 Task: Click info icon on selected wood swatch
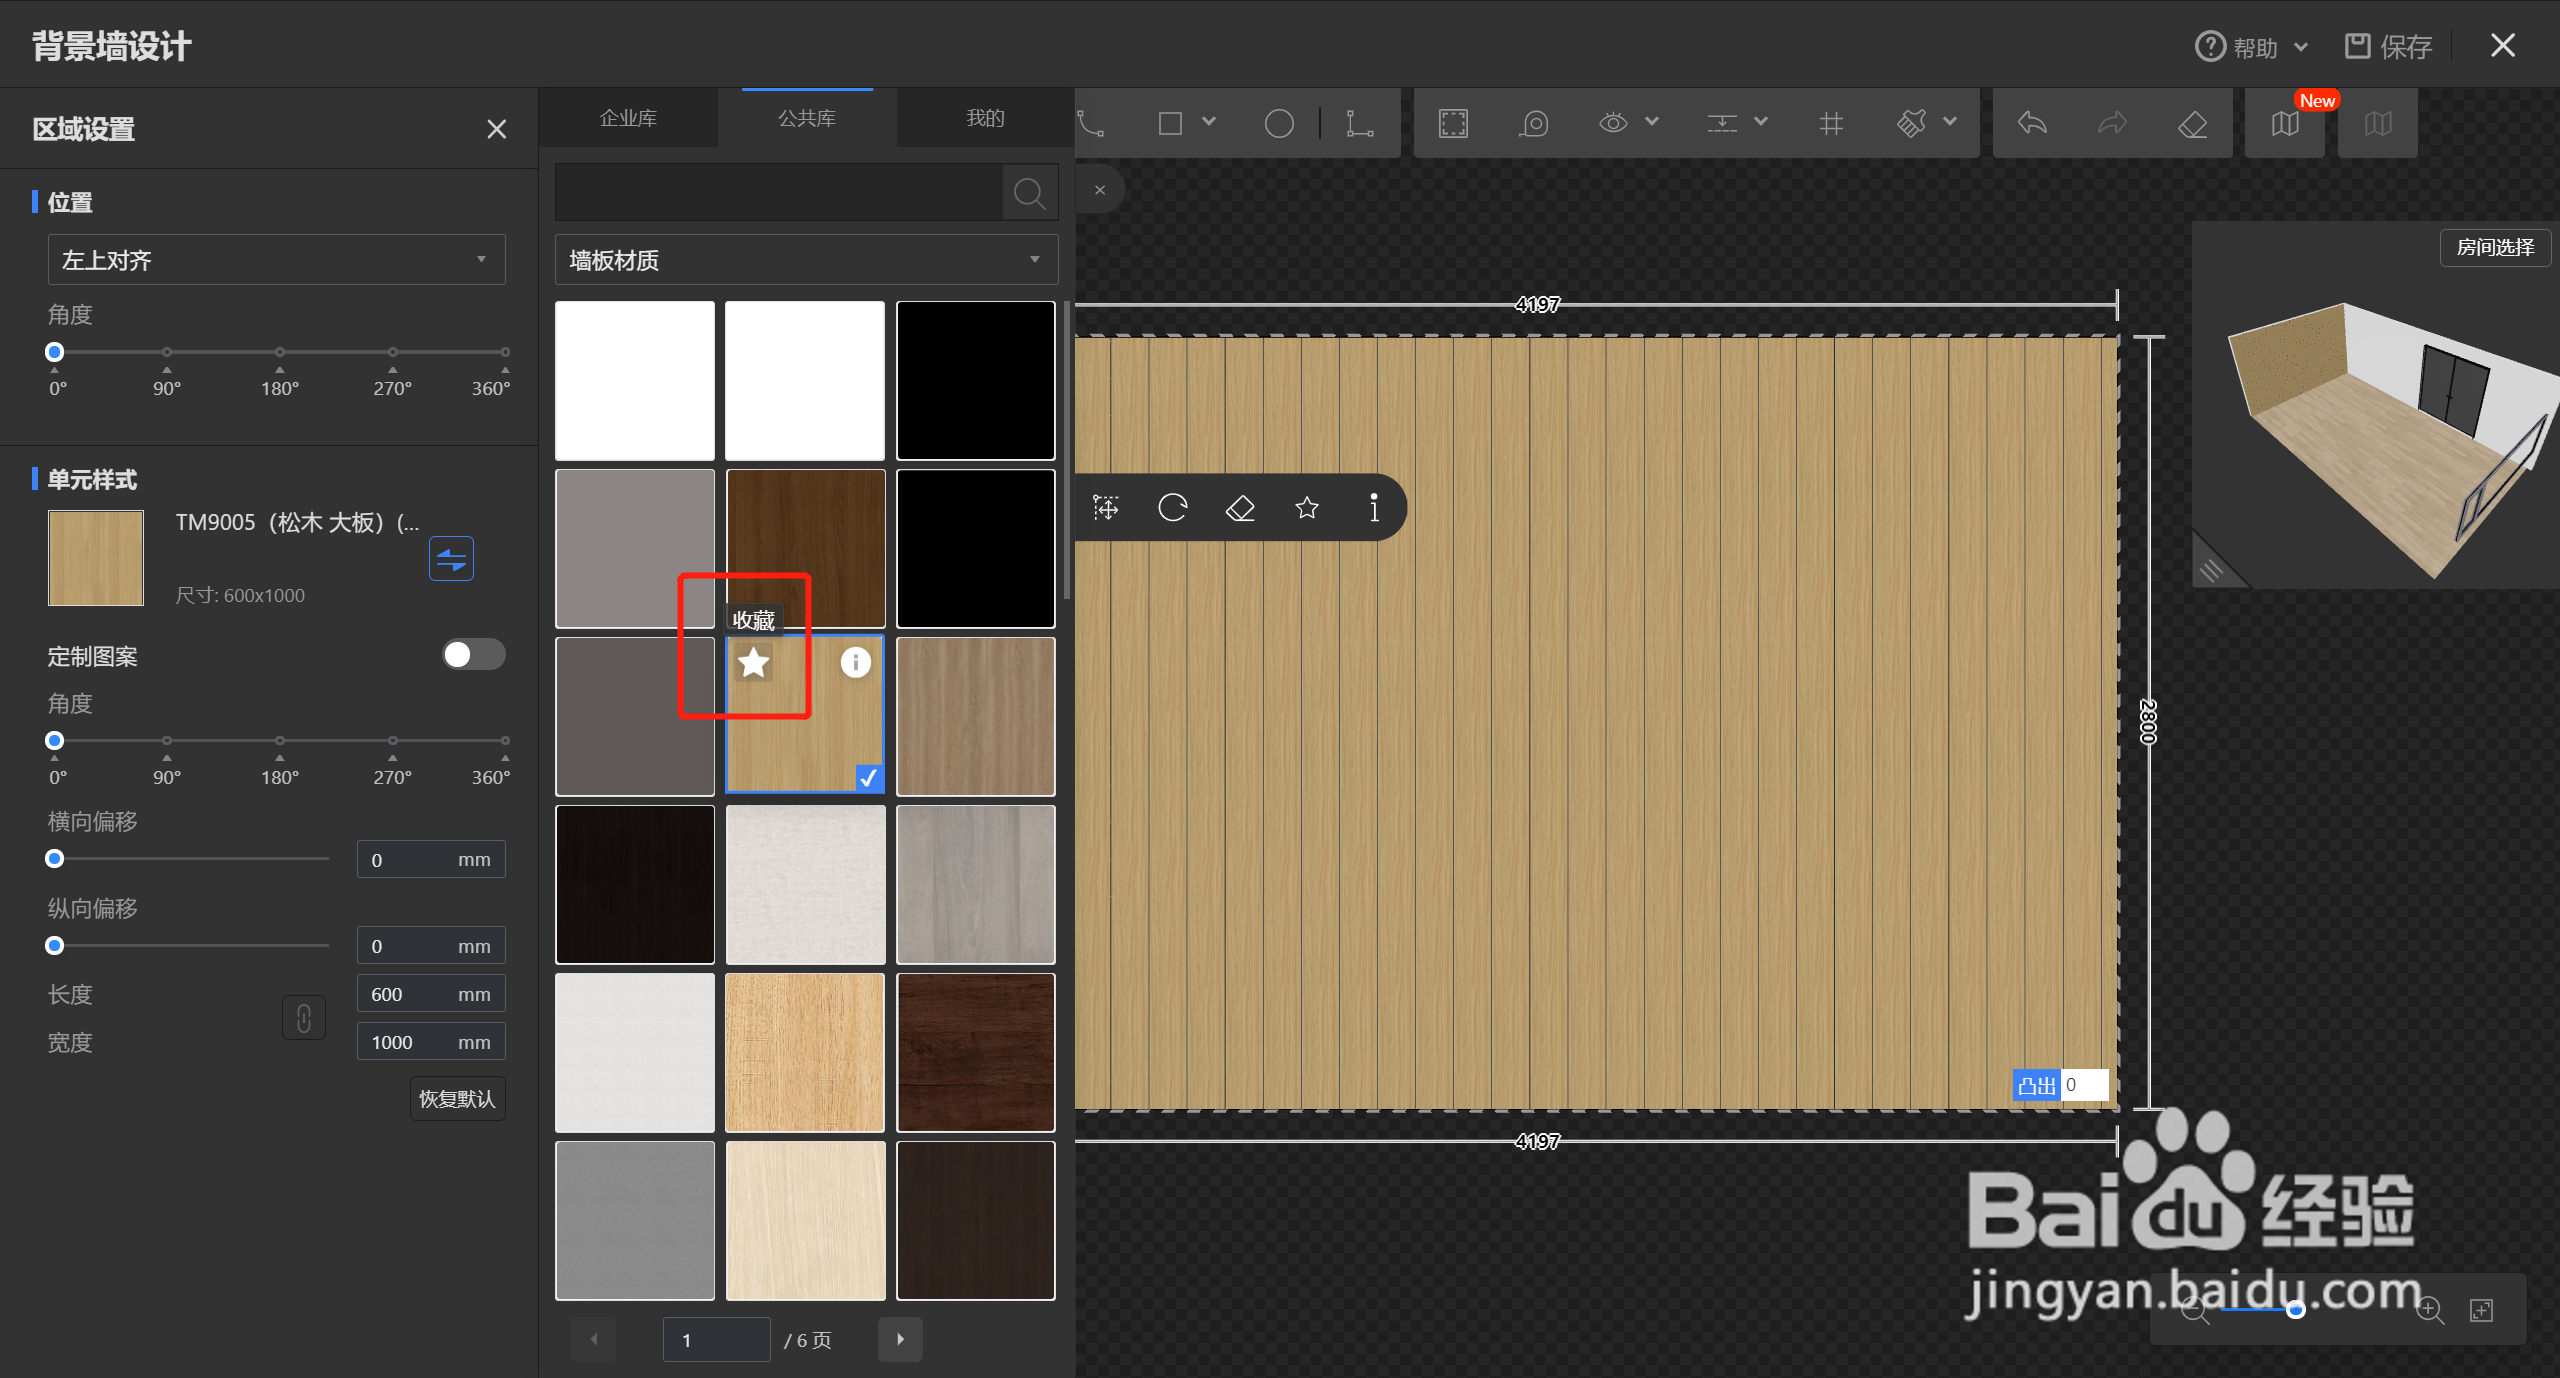pyautogui.click(x=855, y=662)
